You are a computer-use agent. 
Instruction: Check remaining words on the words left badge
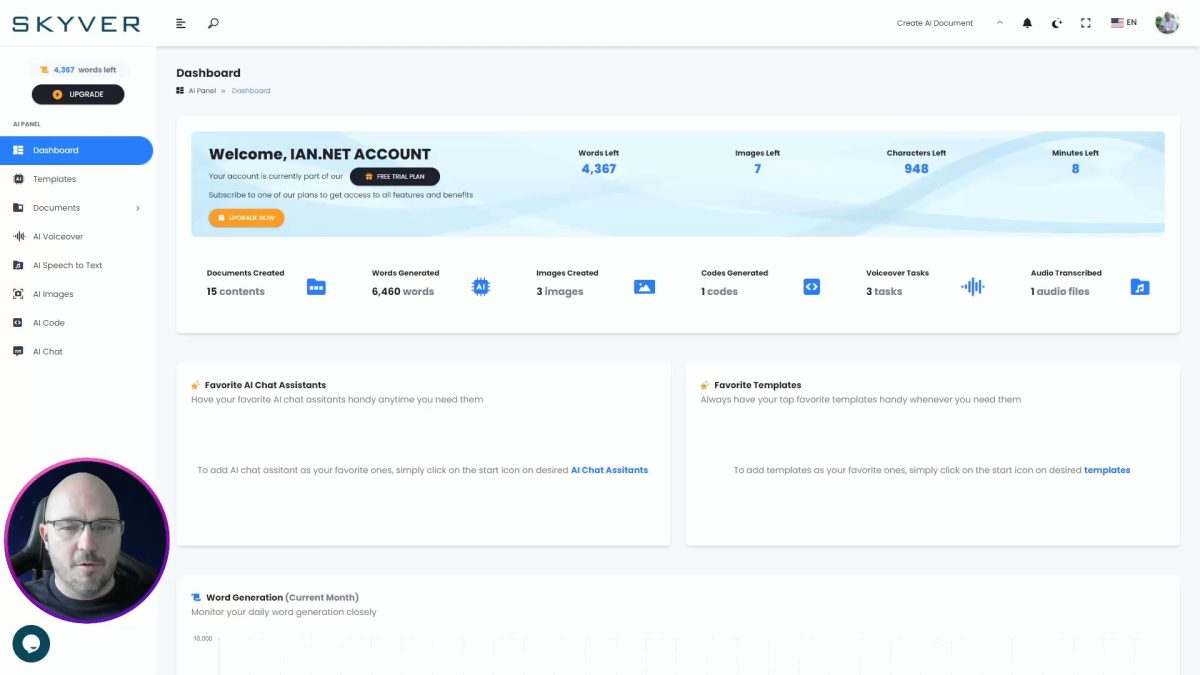tap(78, 70)
